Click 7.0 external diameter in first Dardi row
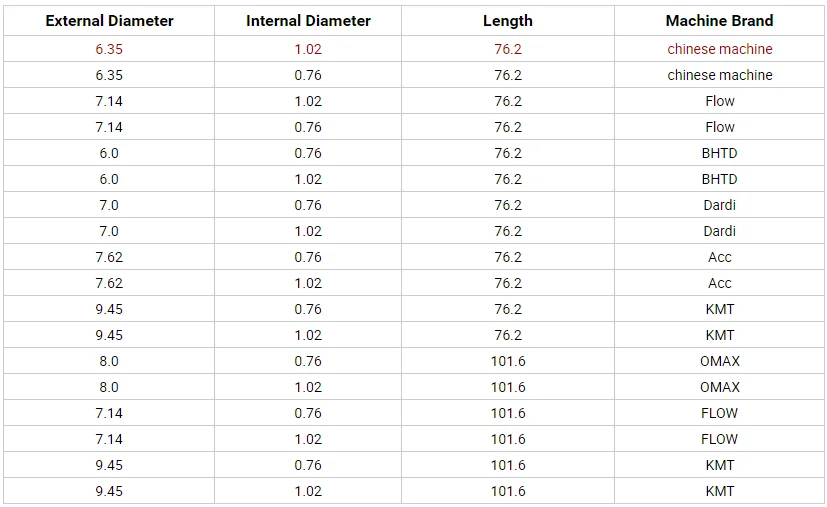This screenshot has width=827, height=507. coord(109,205)
